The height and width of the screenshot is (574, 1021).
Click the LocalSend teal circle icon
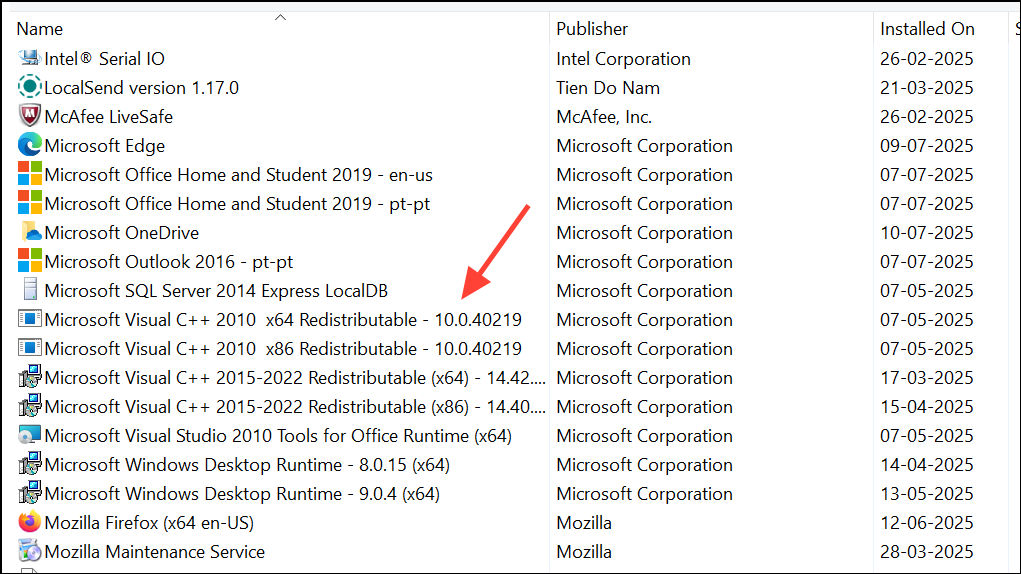pyautogui.click(x=29, y=87)
